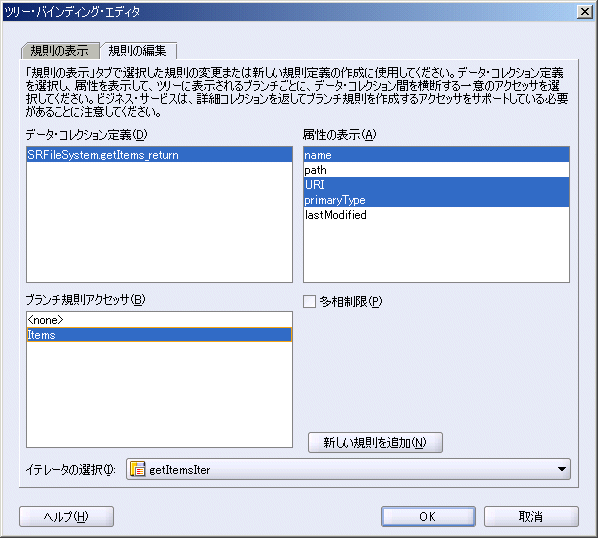Cancel with the 取消 button
The width and height of the screenshot is (598, 538).
click(531, 517)
